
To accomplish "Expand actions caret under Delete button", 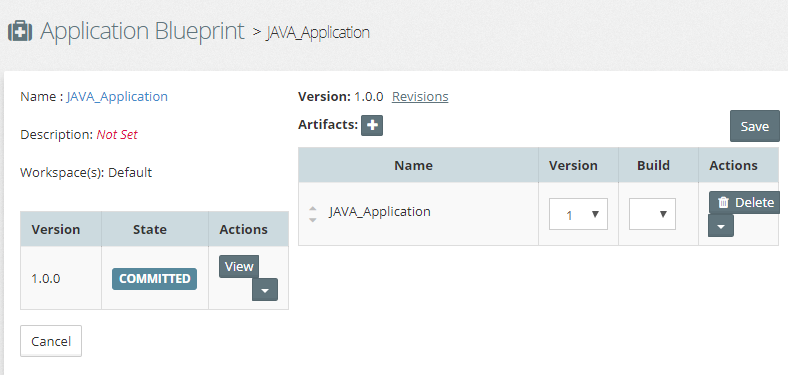I will [721, 226].
